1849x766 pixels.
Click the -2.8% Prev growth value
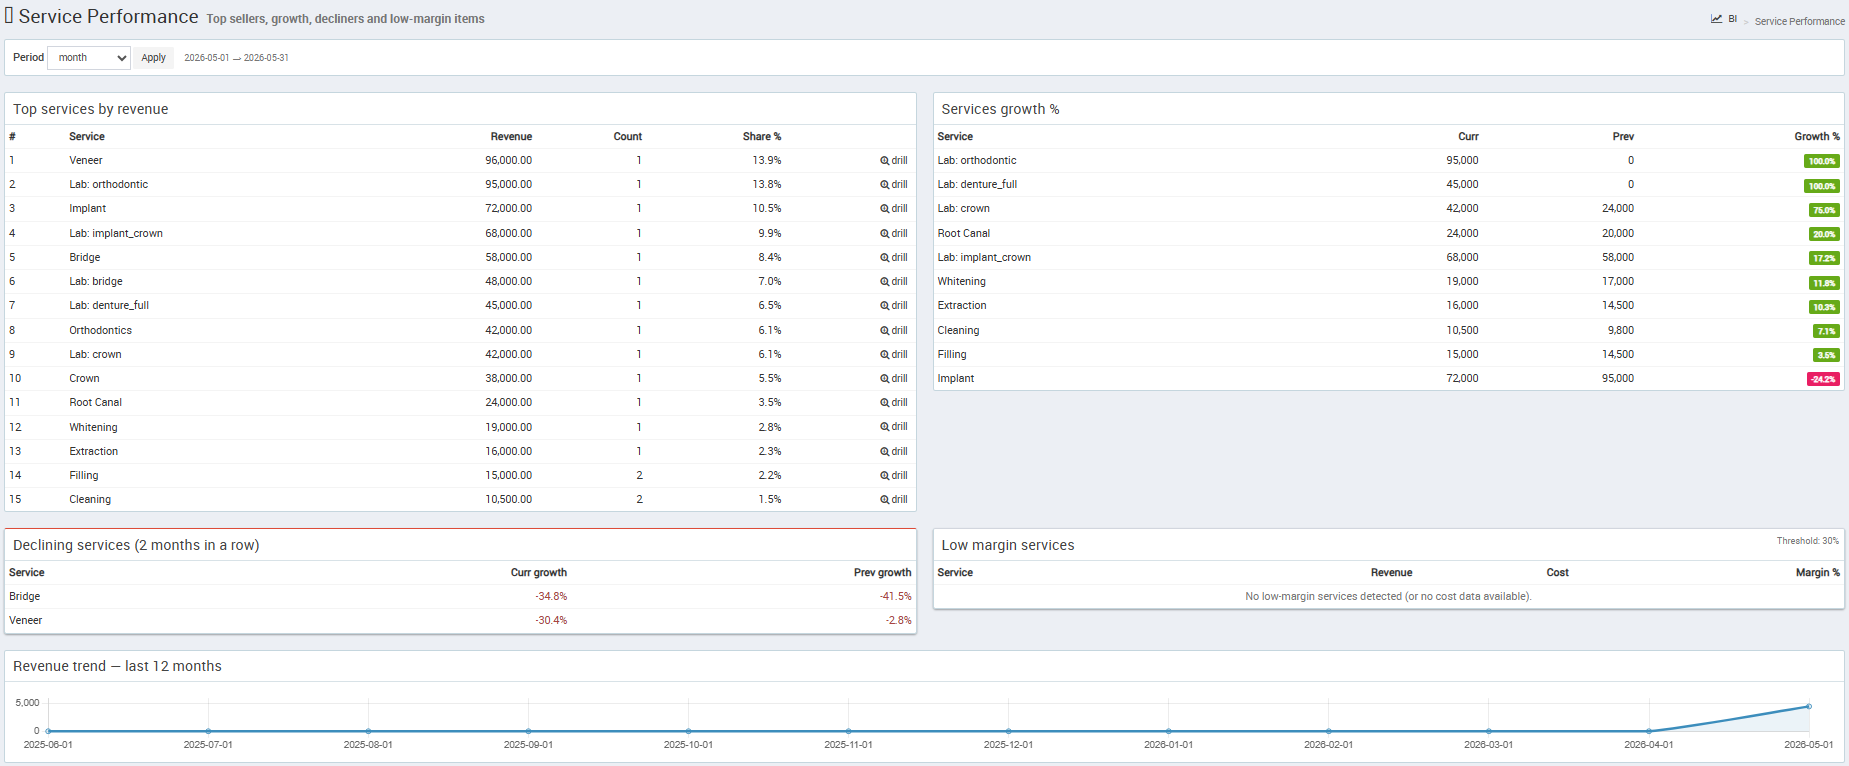pyautogui.click(x=898, y=620)
